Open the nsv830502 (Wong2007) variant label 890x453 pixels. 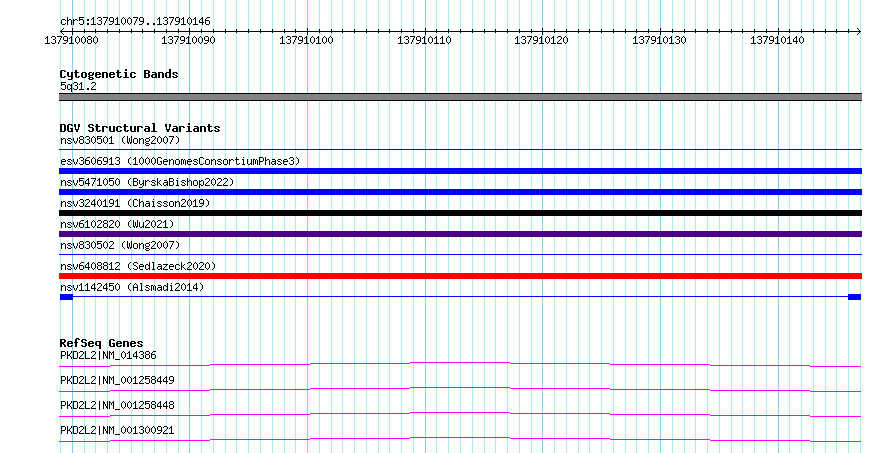(x=120, y=245)
